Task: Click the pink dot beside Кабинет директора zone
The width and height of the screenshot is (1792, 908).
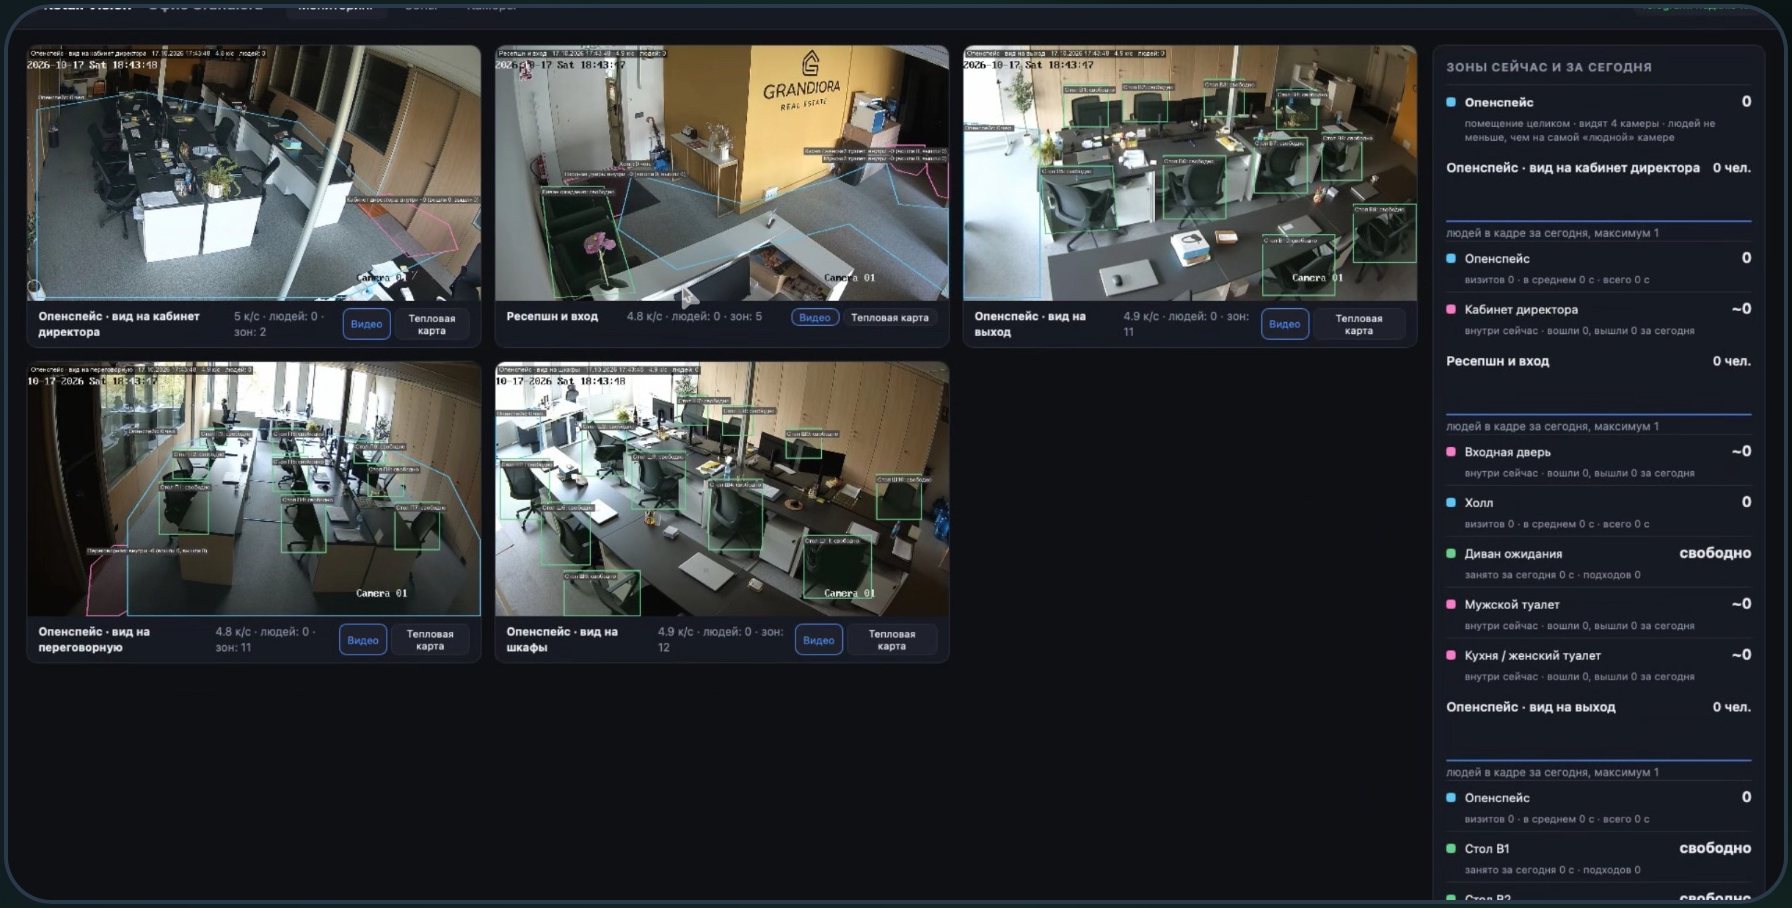Action: (x=1451, y=309)
